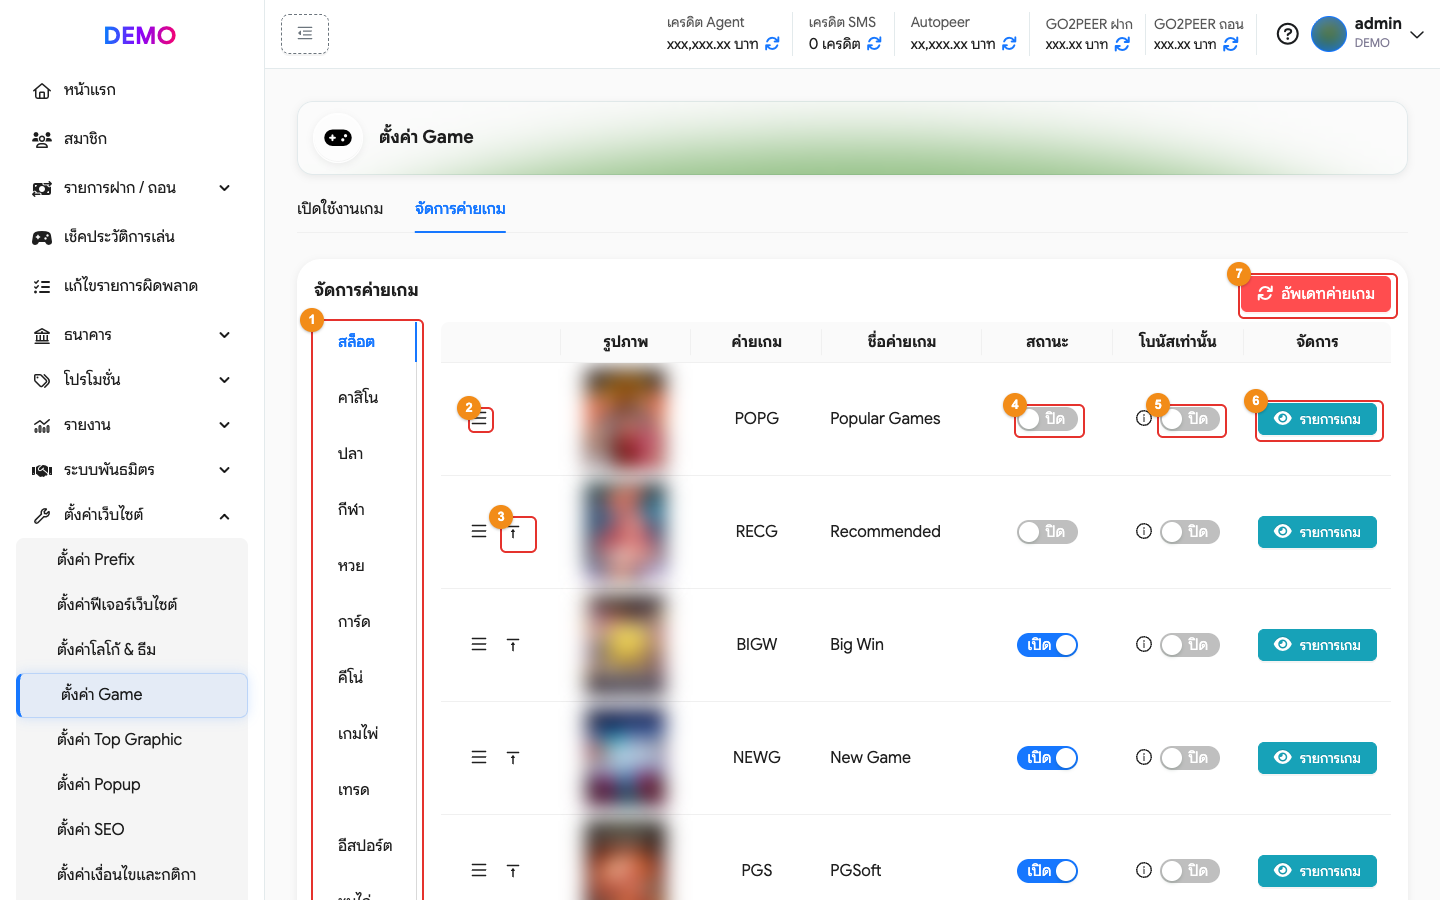Viewport: 1440px width, 900px height.
Task: Collapse the sidebar menu toggle button
Action: 305,34
